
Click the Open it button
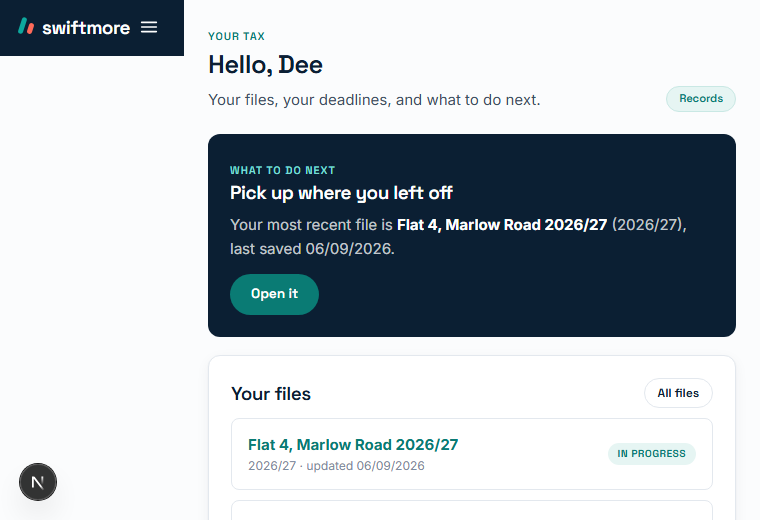pos(274,294)
